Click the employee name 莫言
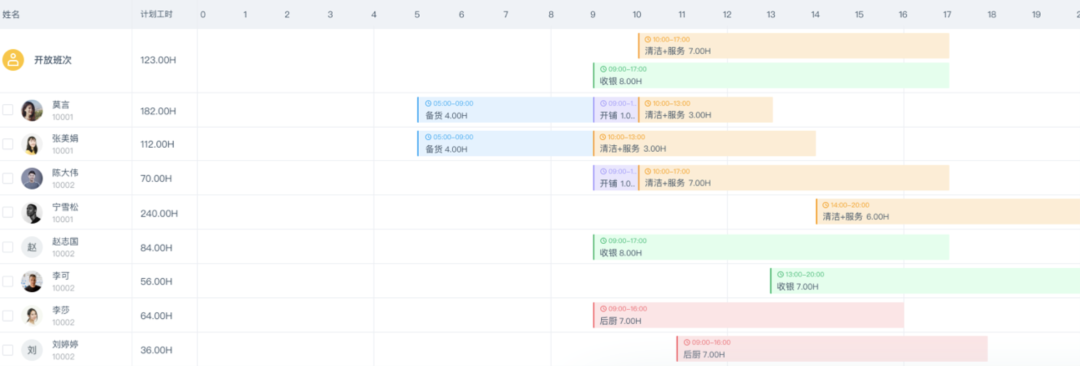 [61, 105]
